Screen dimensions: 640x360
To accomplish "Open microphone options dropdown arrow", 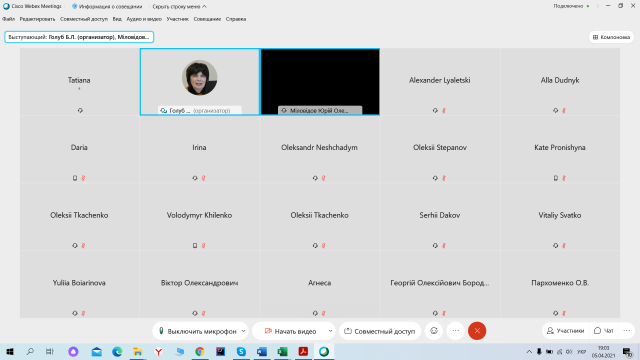I will 243,331.
